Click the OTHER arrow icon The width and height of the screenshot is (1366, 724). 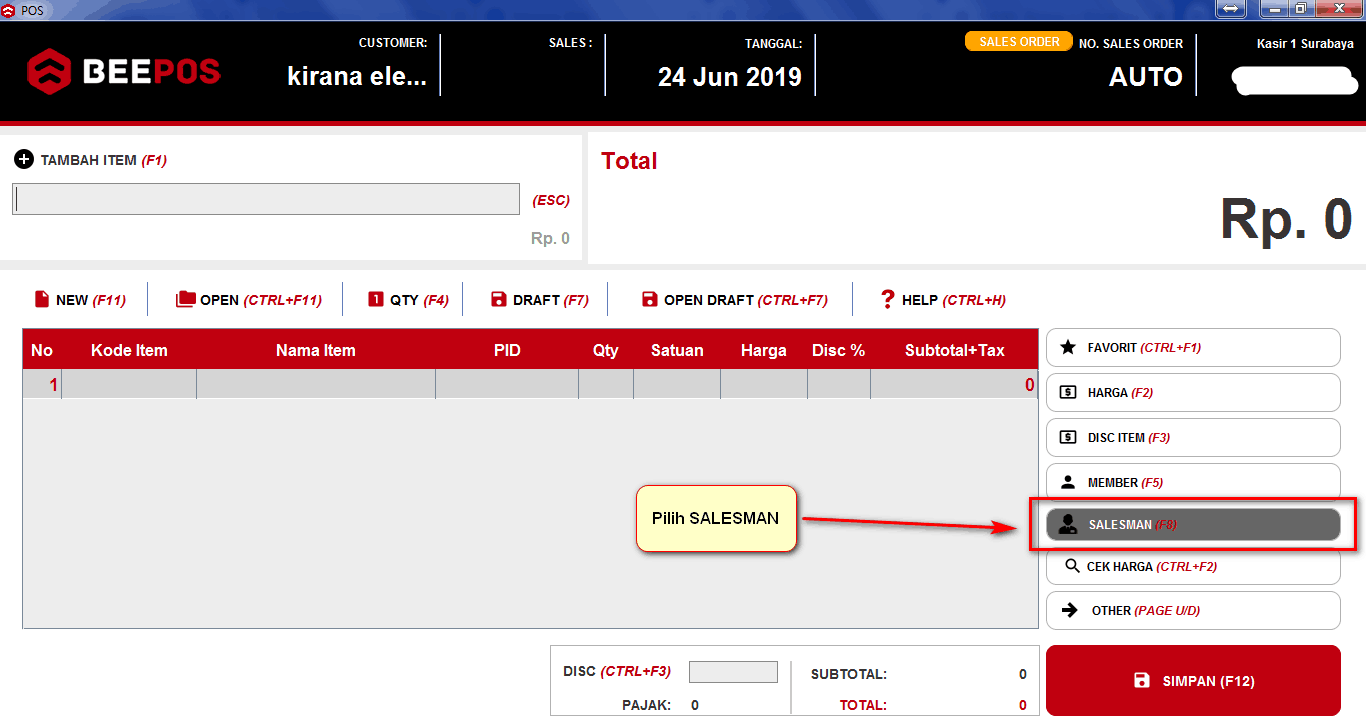point(1070,610)
